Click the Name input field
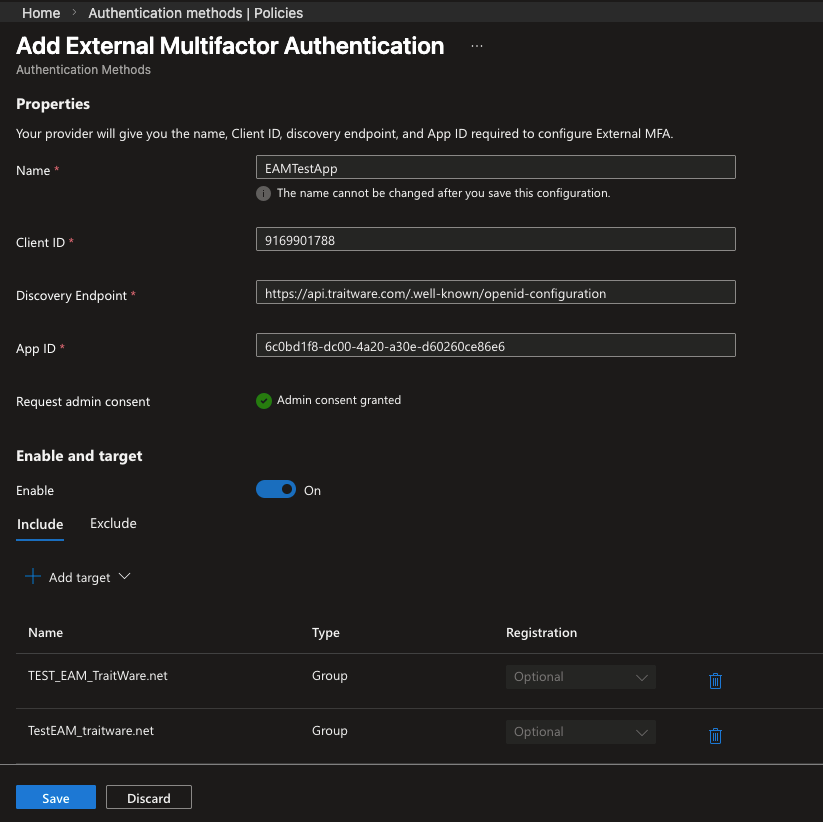Screen dimensions: 823x822 (x=496, y=168)
